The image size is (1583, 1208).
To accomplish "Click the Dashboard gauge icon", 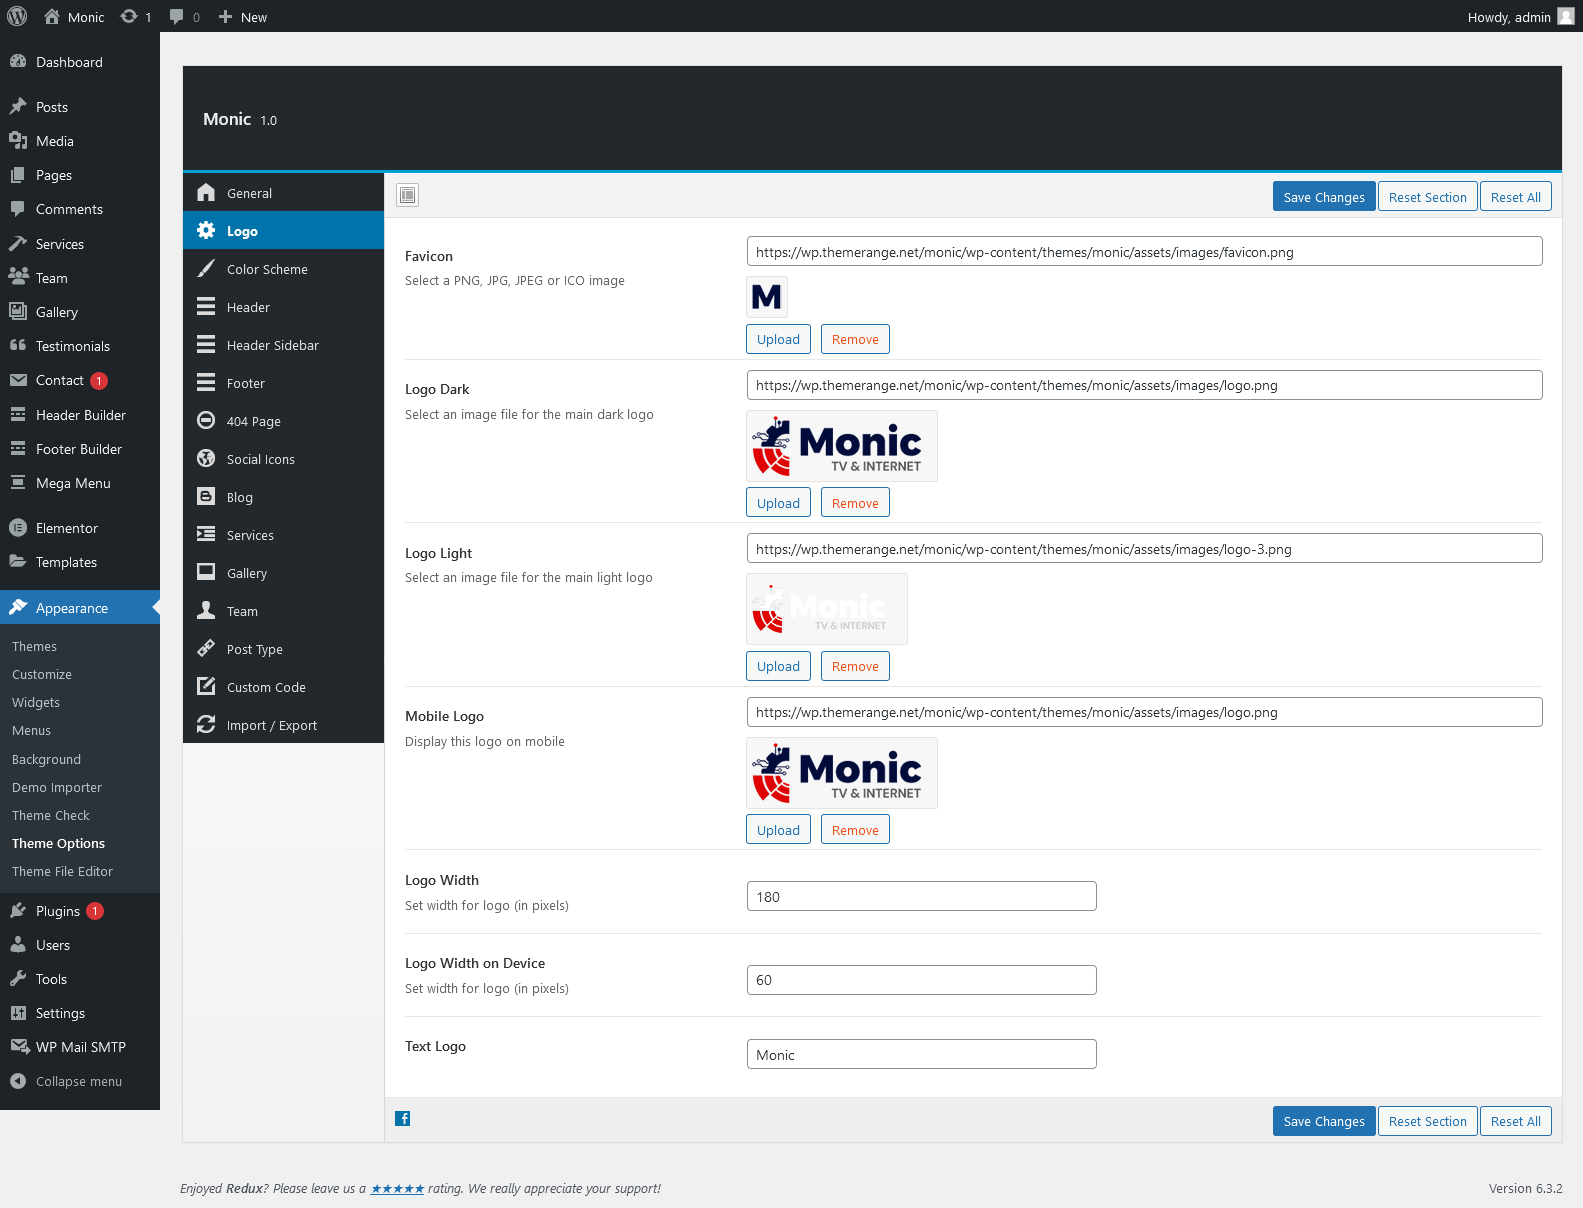I will point(18,61).
